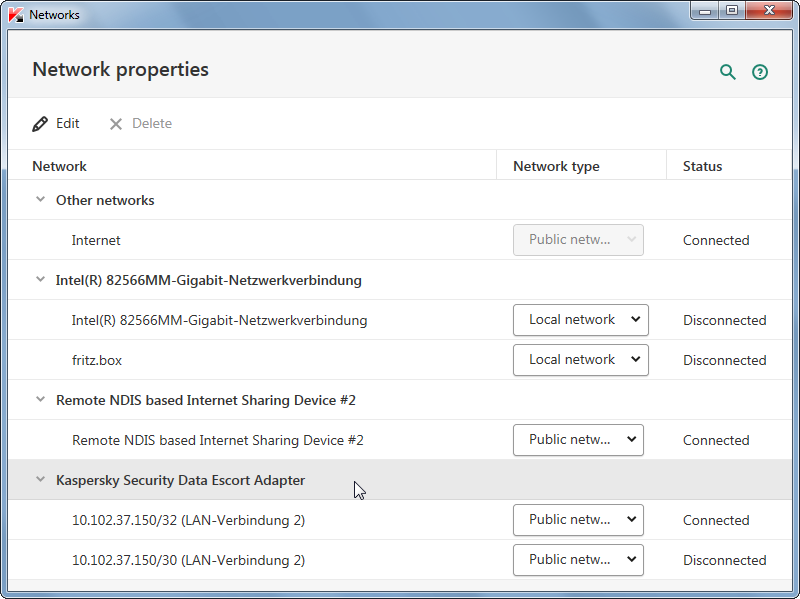
Task: Select the Internet network row
Action: 400,240
